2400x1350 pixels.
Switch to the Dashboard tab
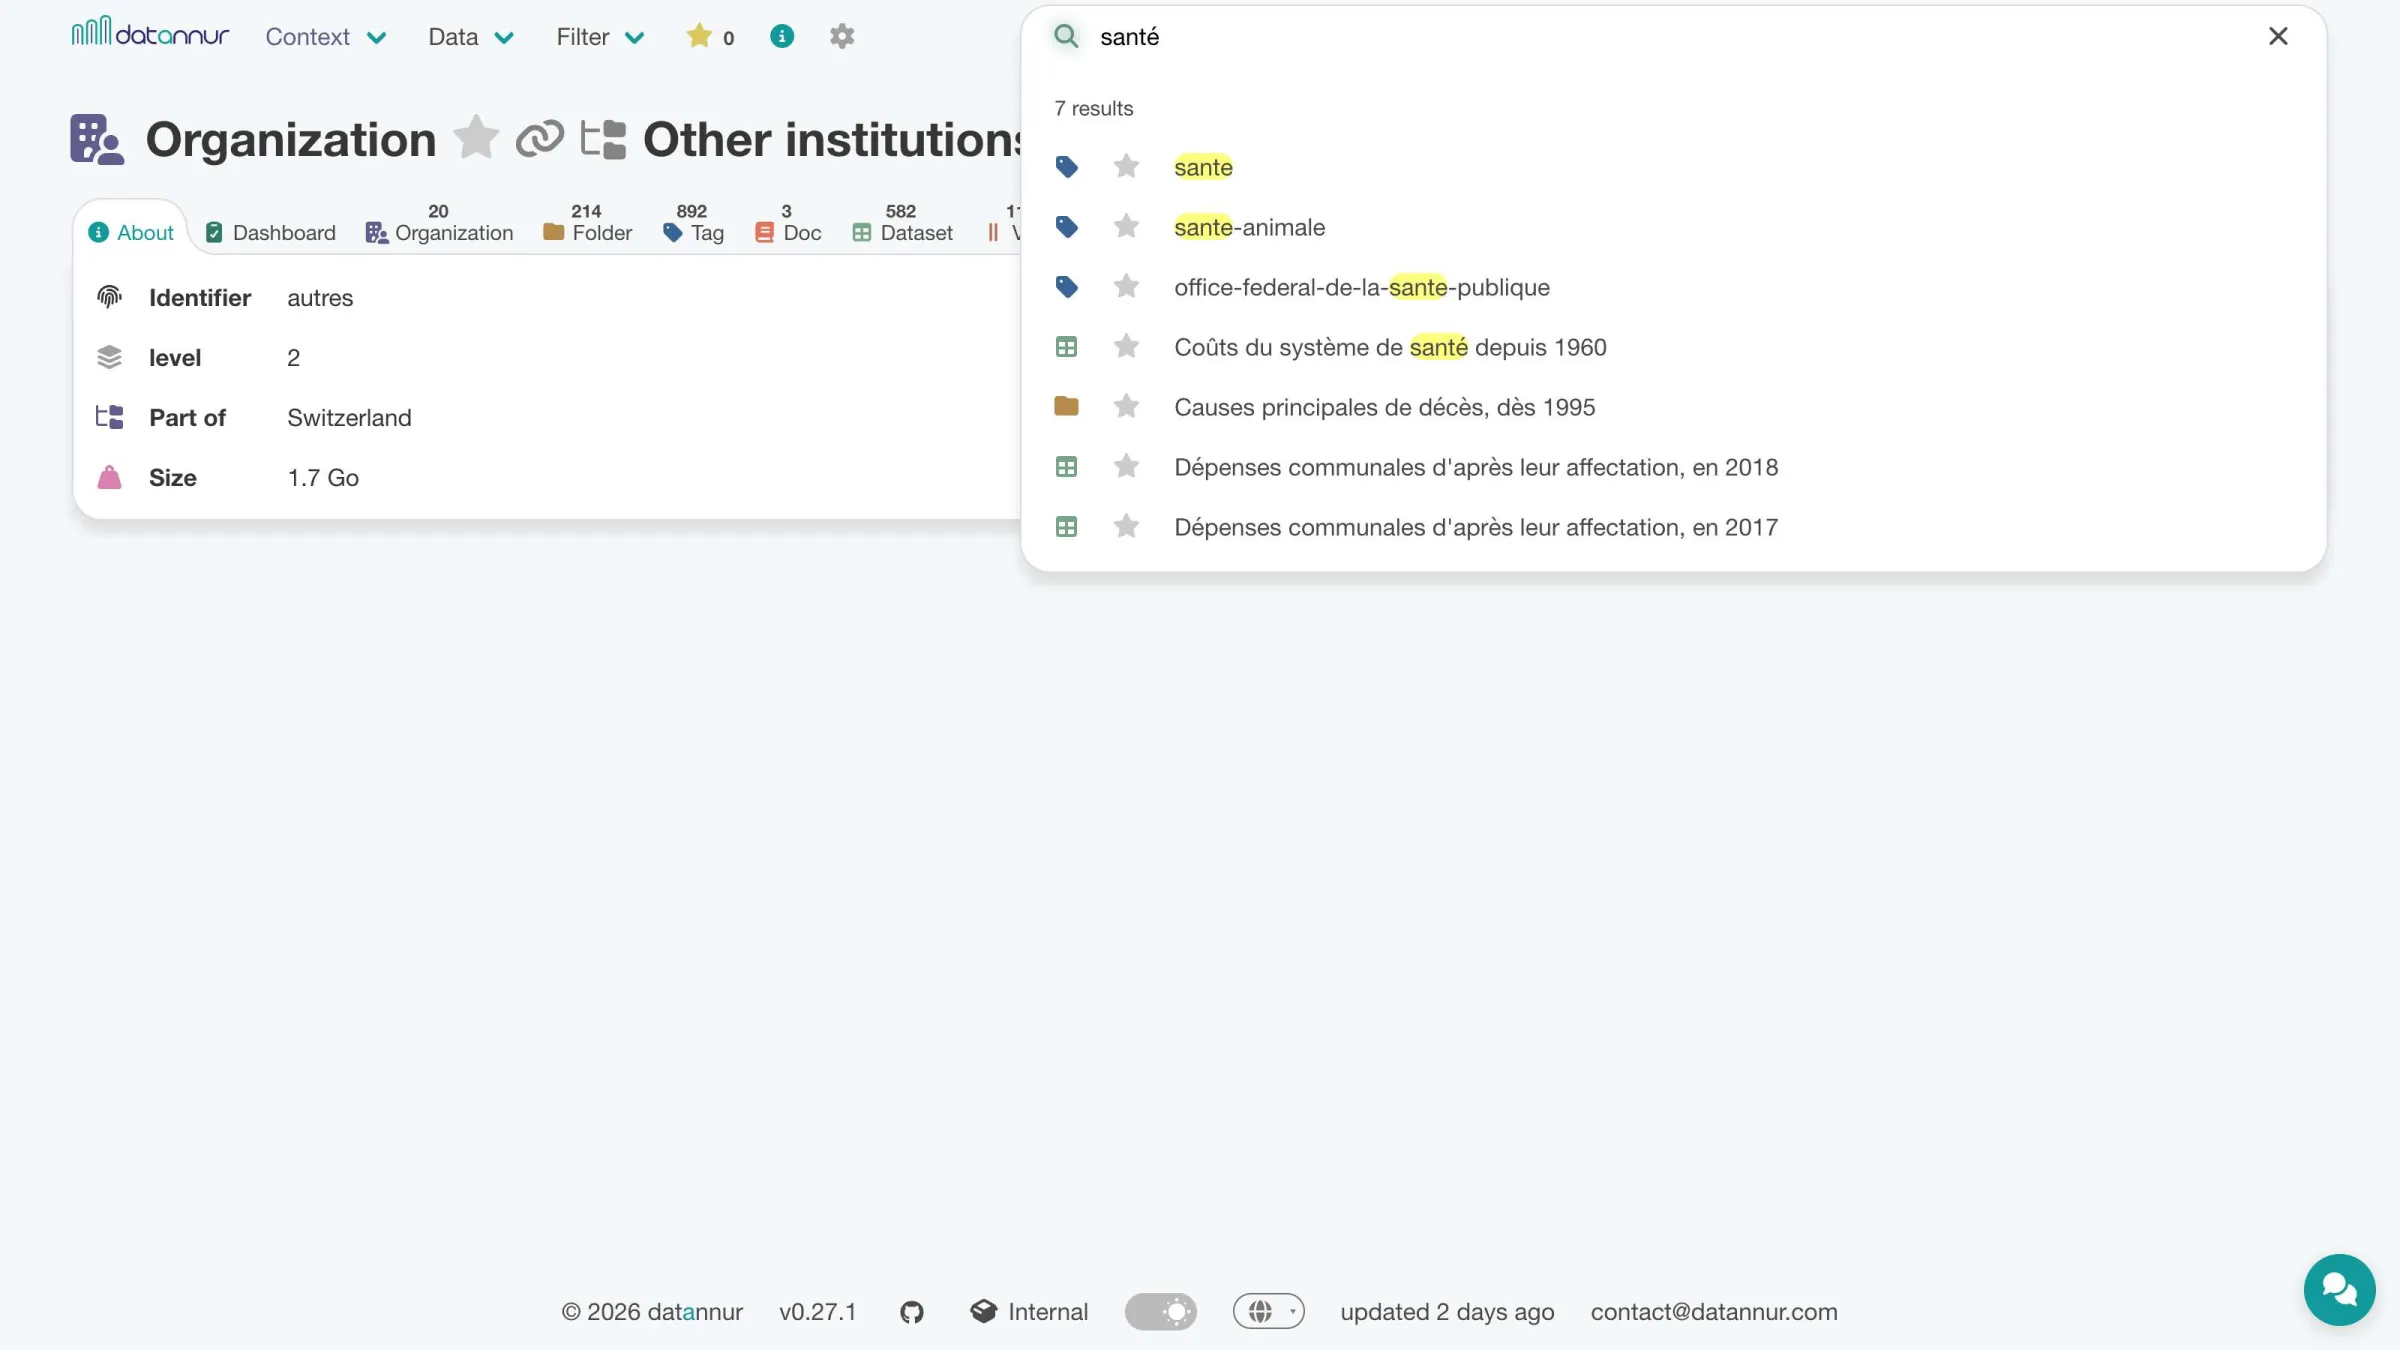pyautogui.click(x=270, y=232)
